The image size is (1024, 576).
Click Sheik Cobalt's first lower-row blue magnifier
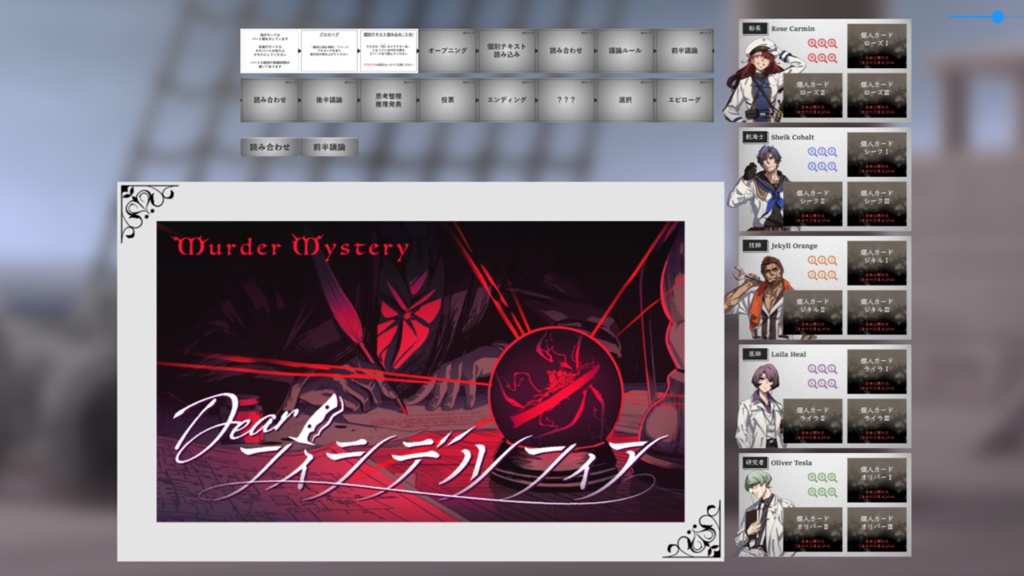click(812, 167)
